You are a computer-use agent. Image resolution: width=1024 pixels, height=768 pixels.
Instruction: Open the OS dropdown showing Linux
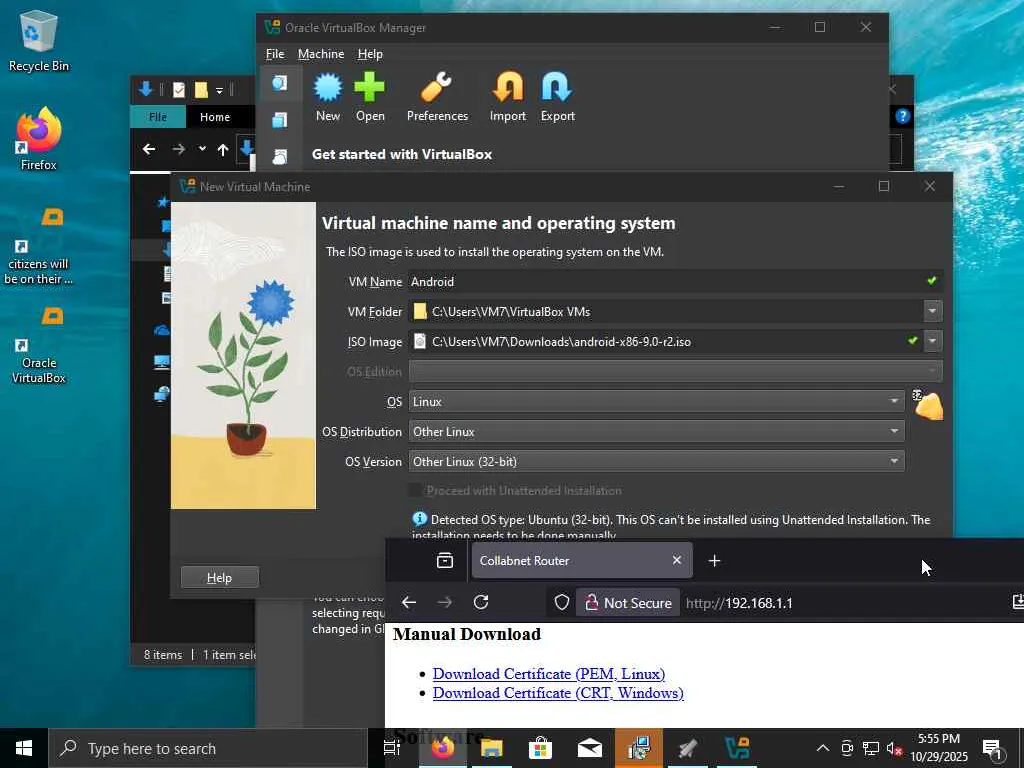656,401
